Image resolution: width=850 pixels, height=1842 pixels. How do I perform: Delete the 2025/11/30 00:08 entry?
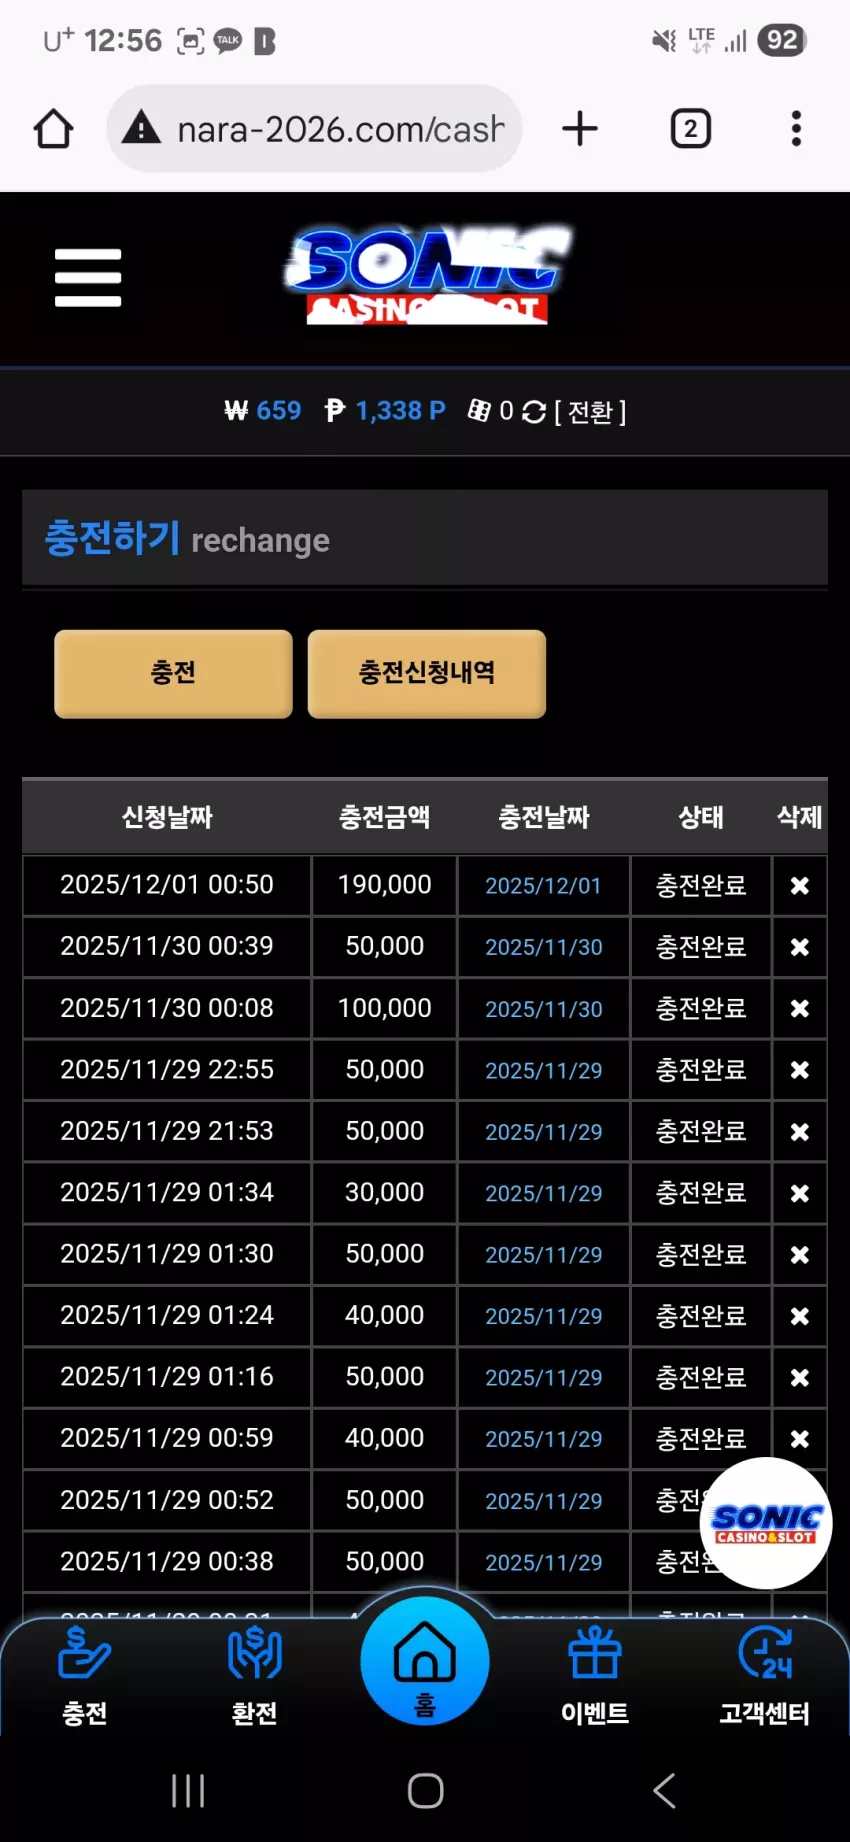click(800, 1009)
